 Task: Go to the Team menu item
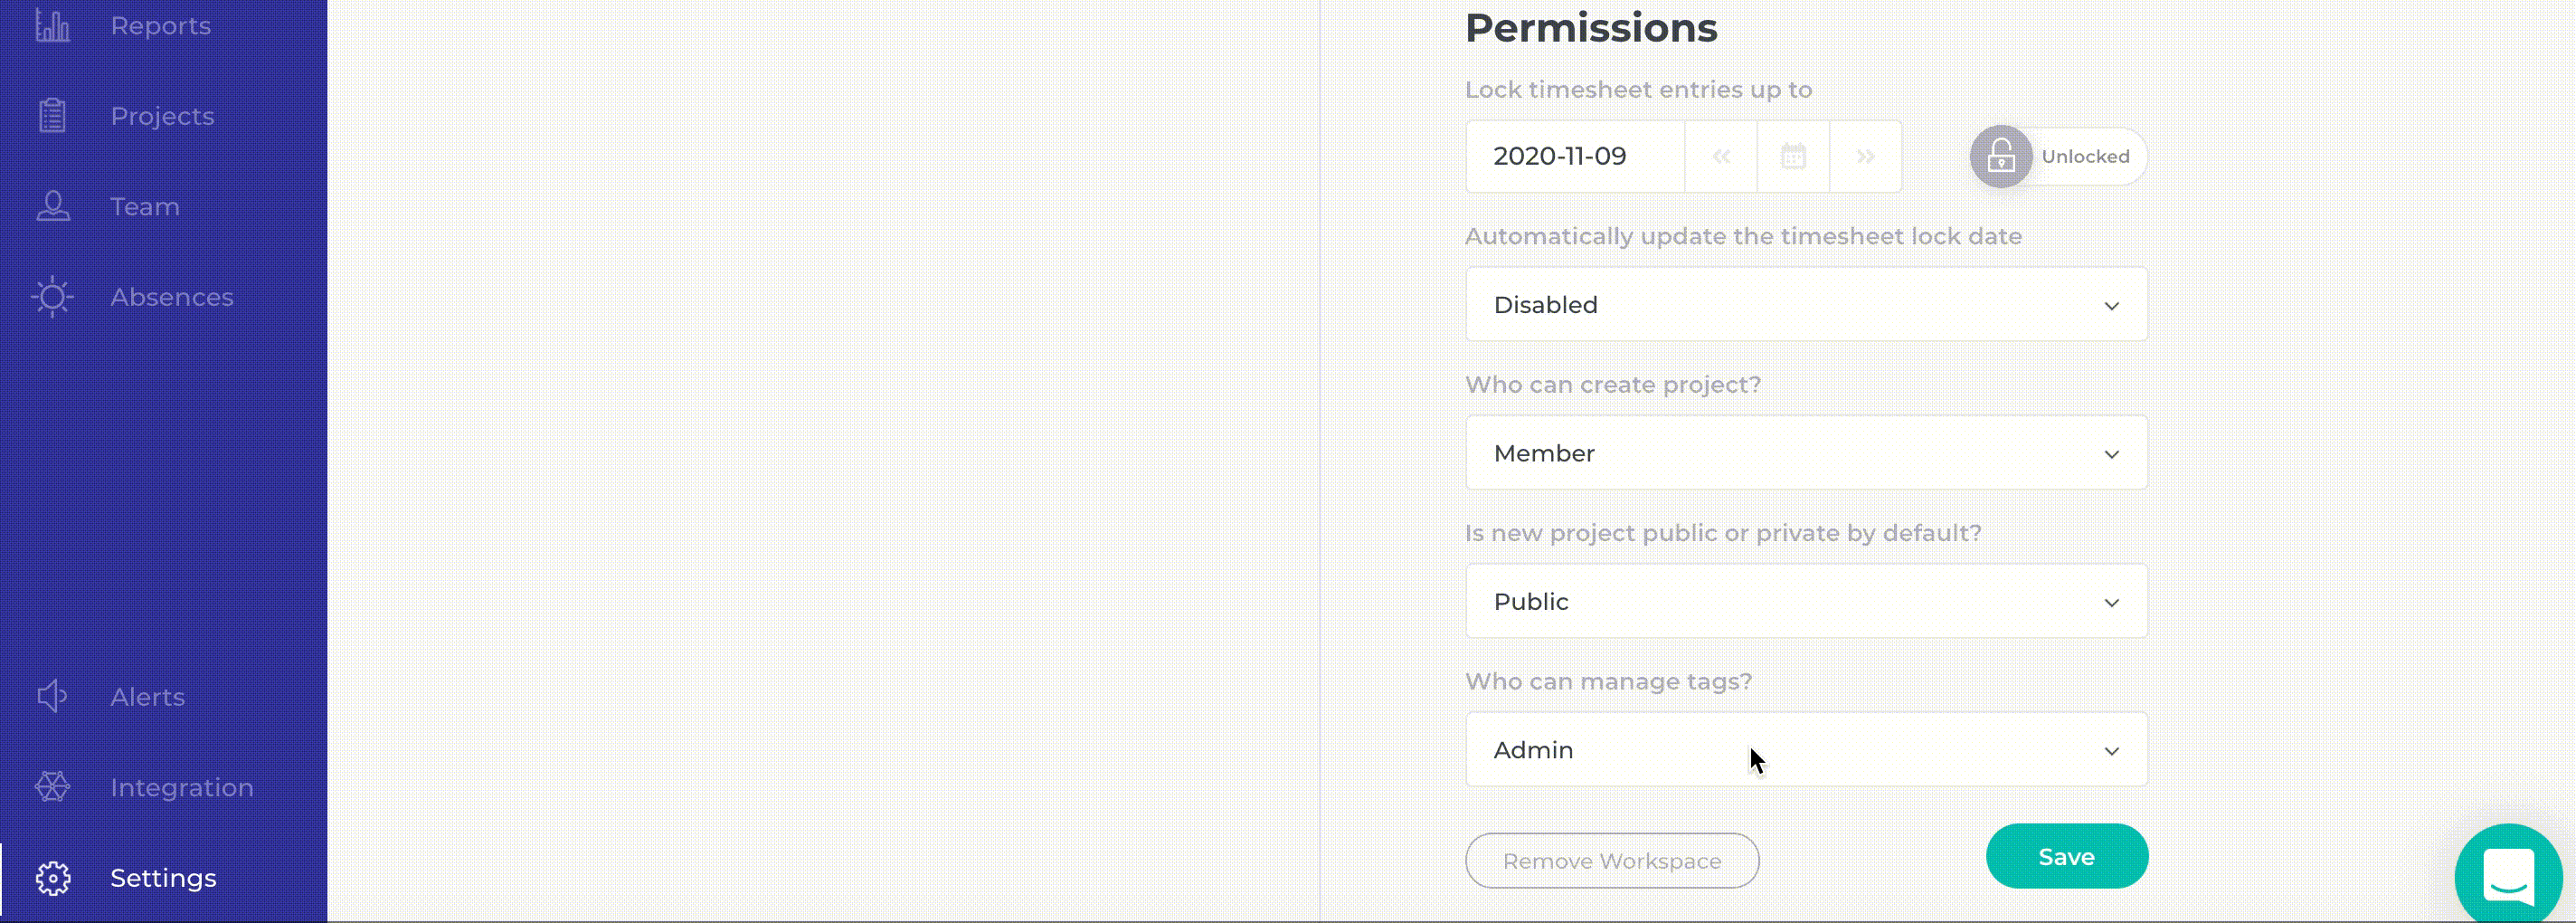pos(145,207)
